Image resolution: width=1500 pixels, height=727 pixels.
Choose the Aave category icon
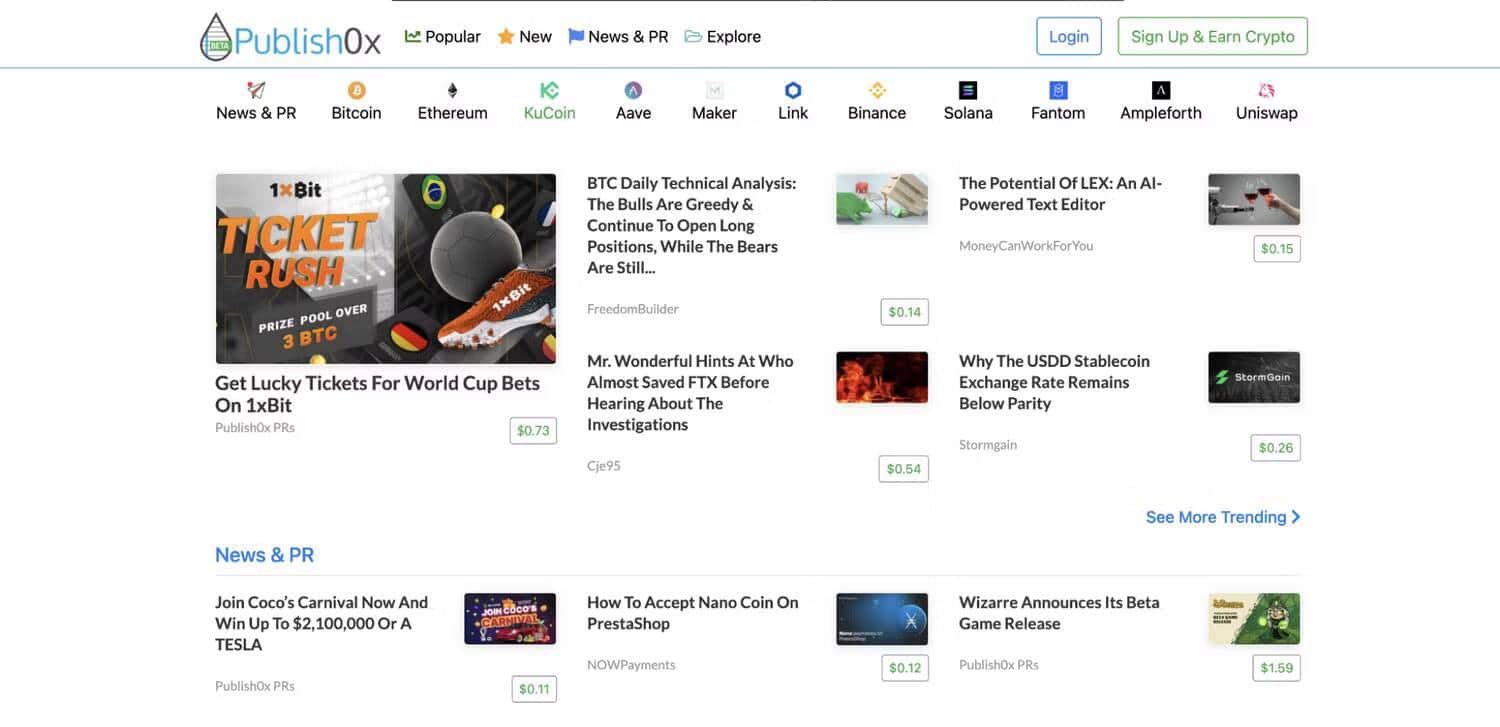pos(633,91)
